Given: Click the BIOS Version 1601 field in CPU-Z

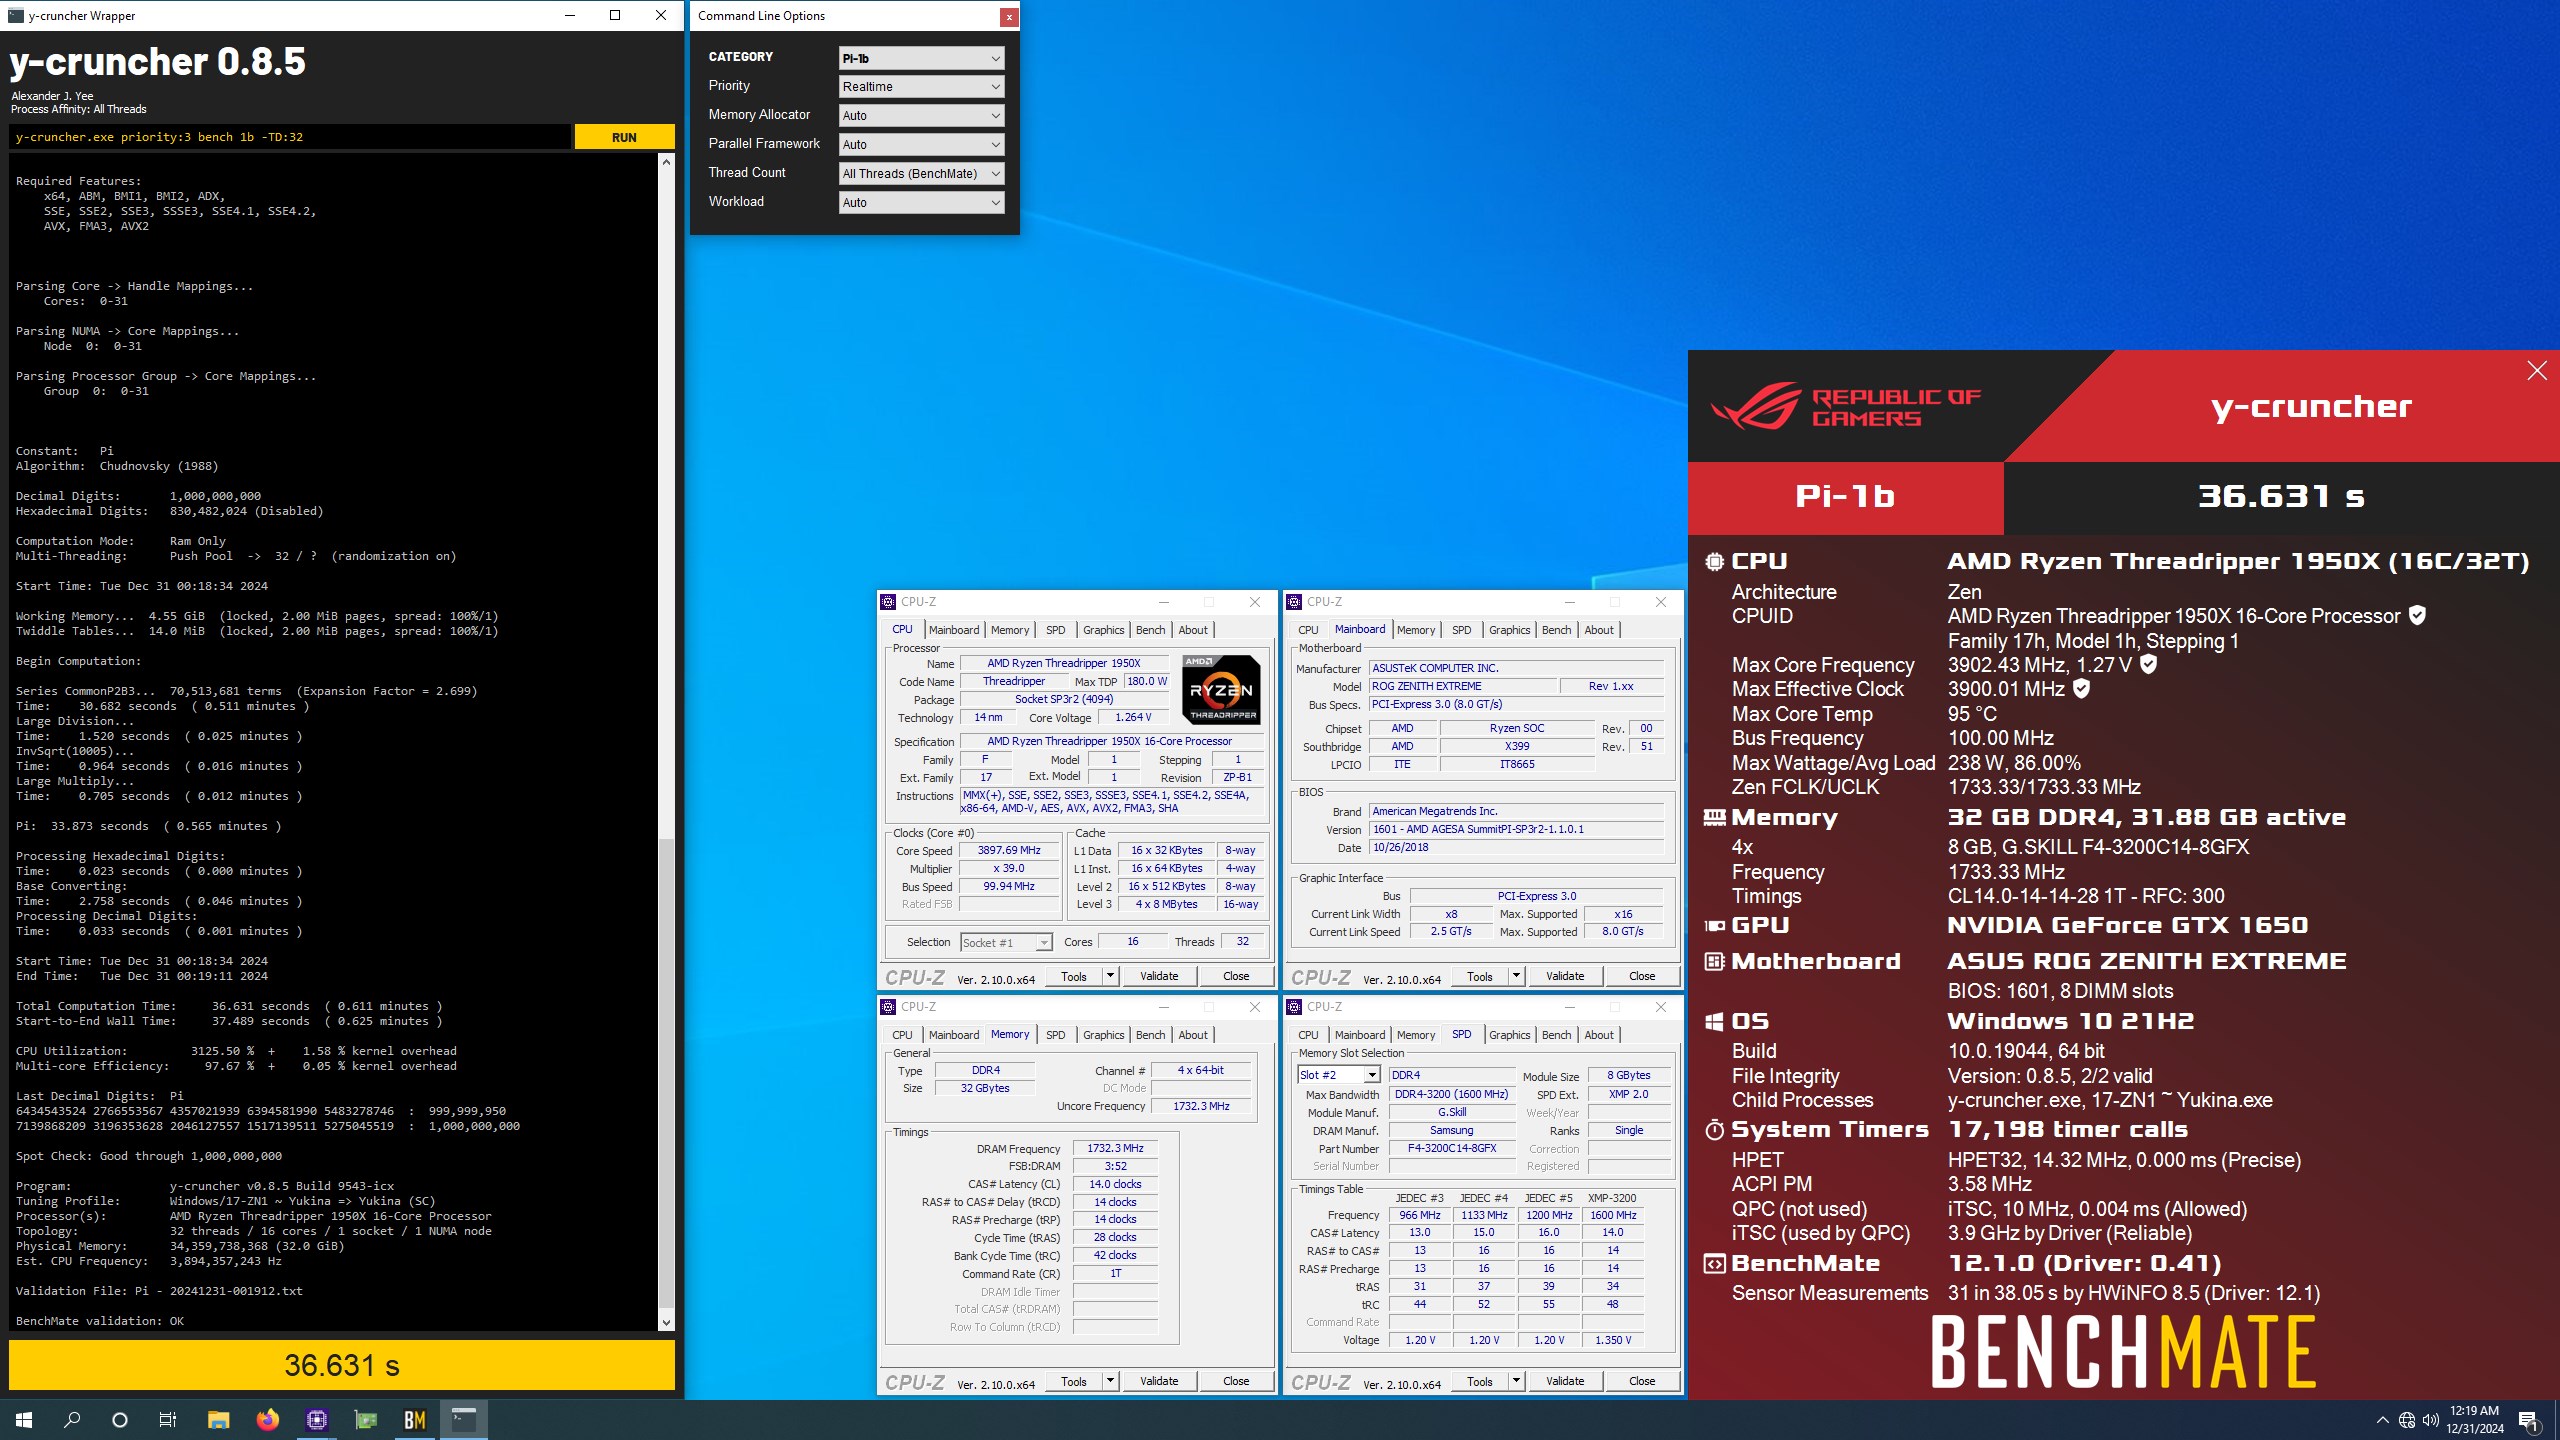Looking at the screenshot, I should coord(1516,829).
